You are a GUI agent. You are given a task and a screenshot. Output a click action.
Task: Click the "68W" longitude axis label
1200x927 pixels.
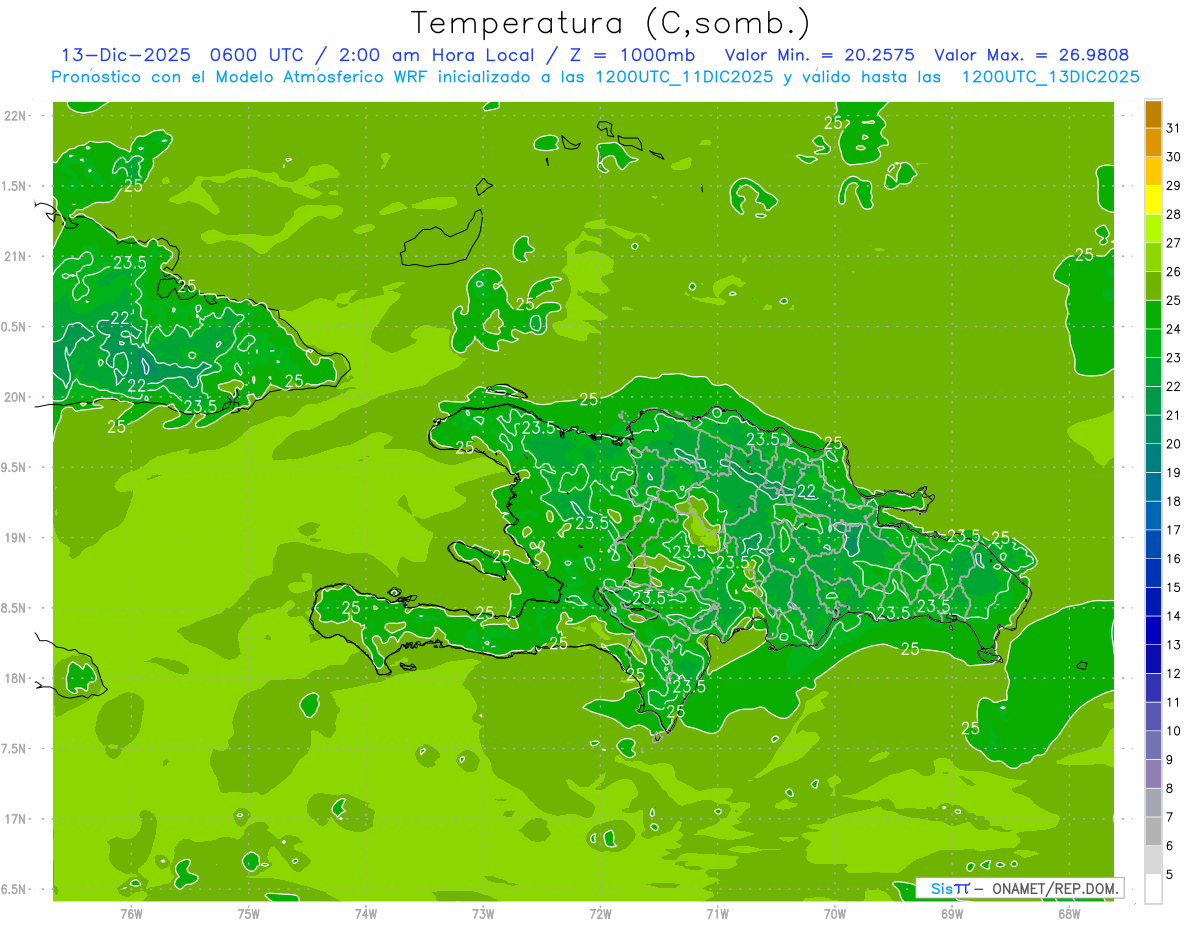[1069, 913]
